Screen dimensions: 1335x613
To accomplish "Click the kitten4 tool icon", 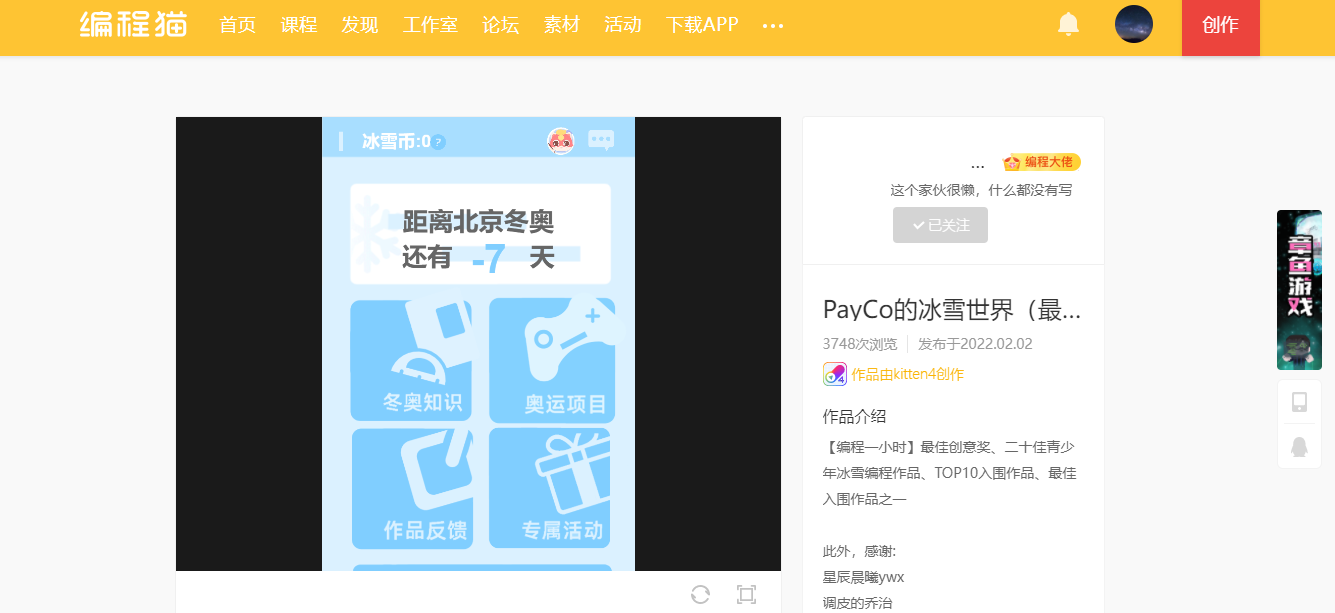I will pos(835,374).
